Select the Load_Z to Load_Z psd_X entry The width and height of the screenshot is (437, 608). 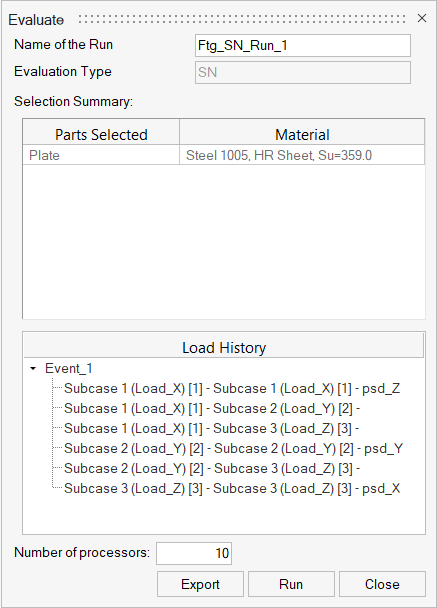click(232, 489)
